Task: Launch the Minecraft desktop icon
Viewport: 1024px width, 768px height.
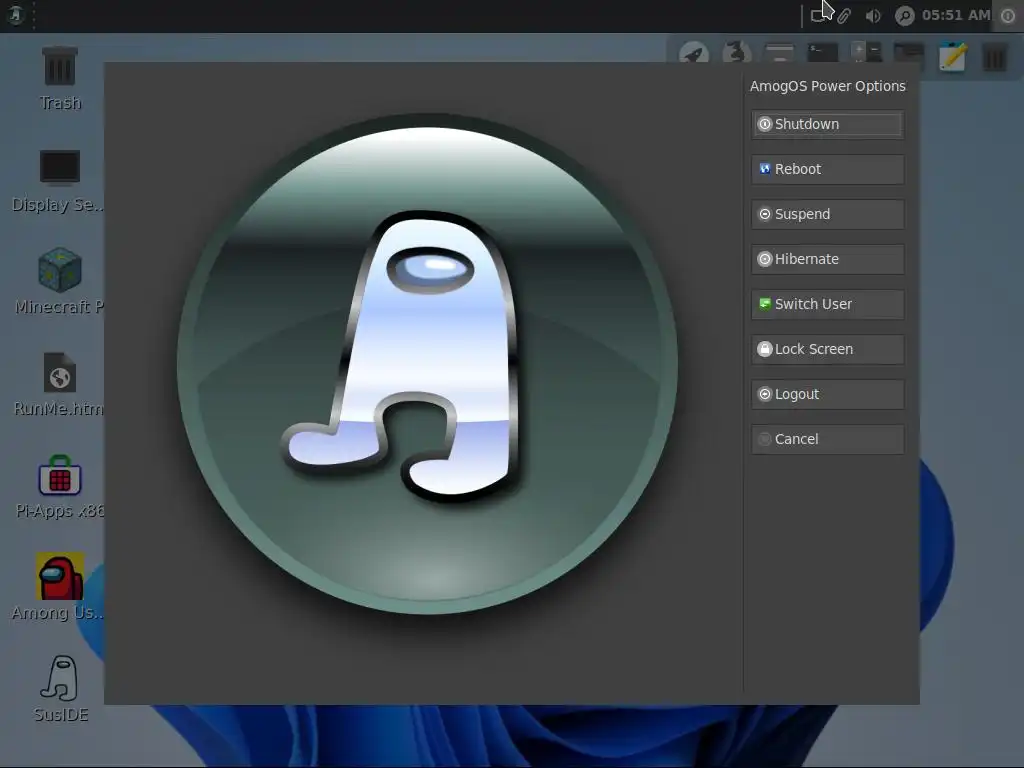Action: [59, 281]
